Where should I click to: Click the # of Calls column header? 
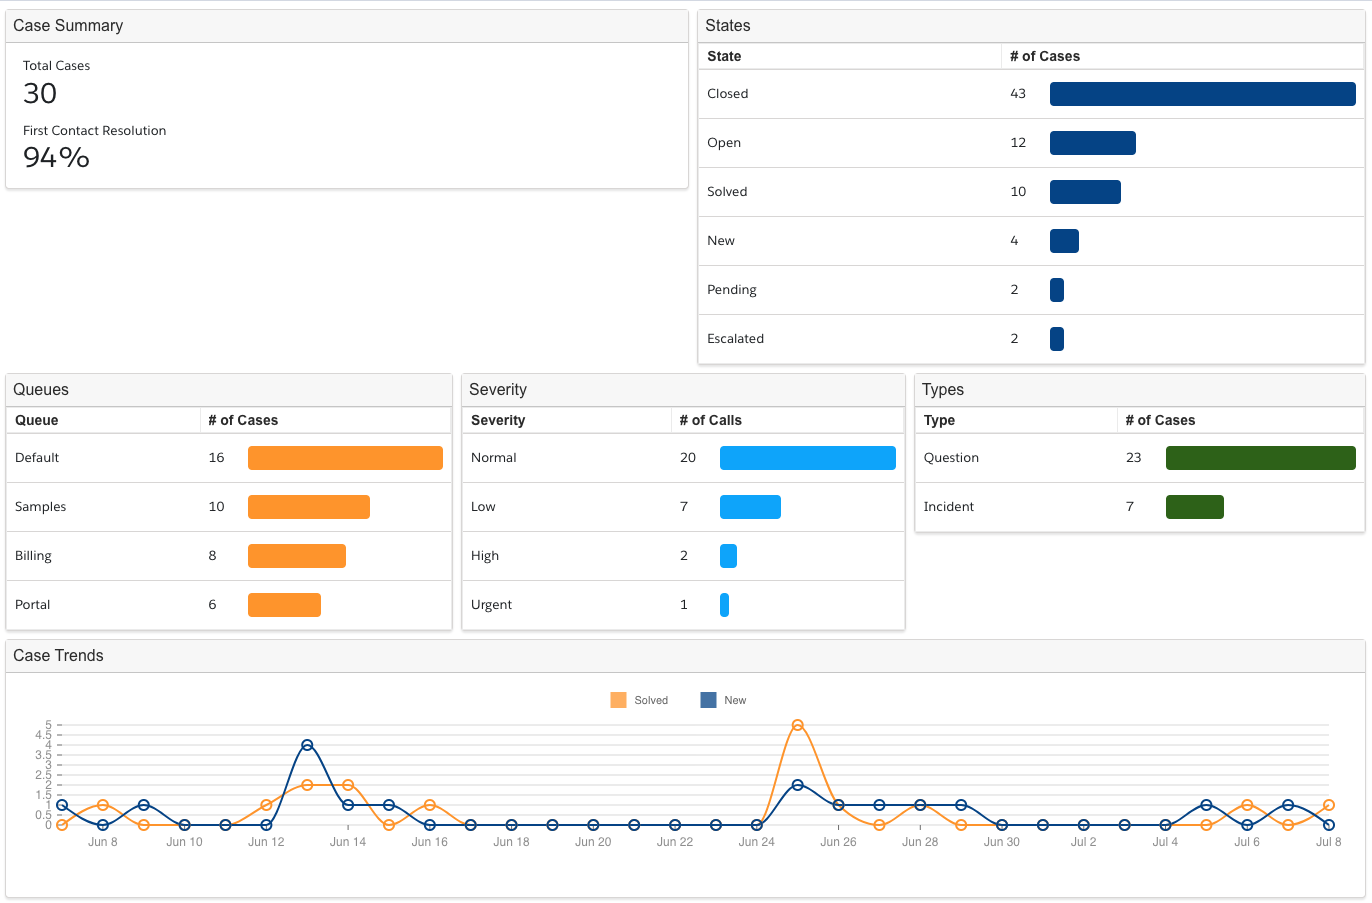710,420
